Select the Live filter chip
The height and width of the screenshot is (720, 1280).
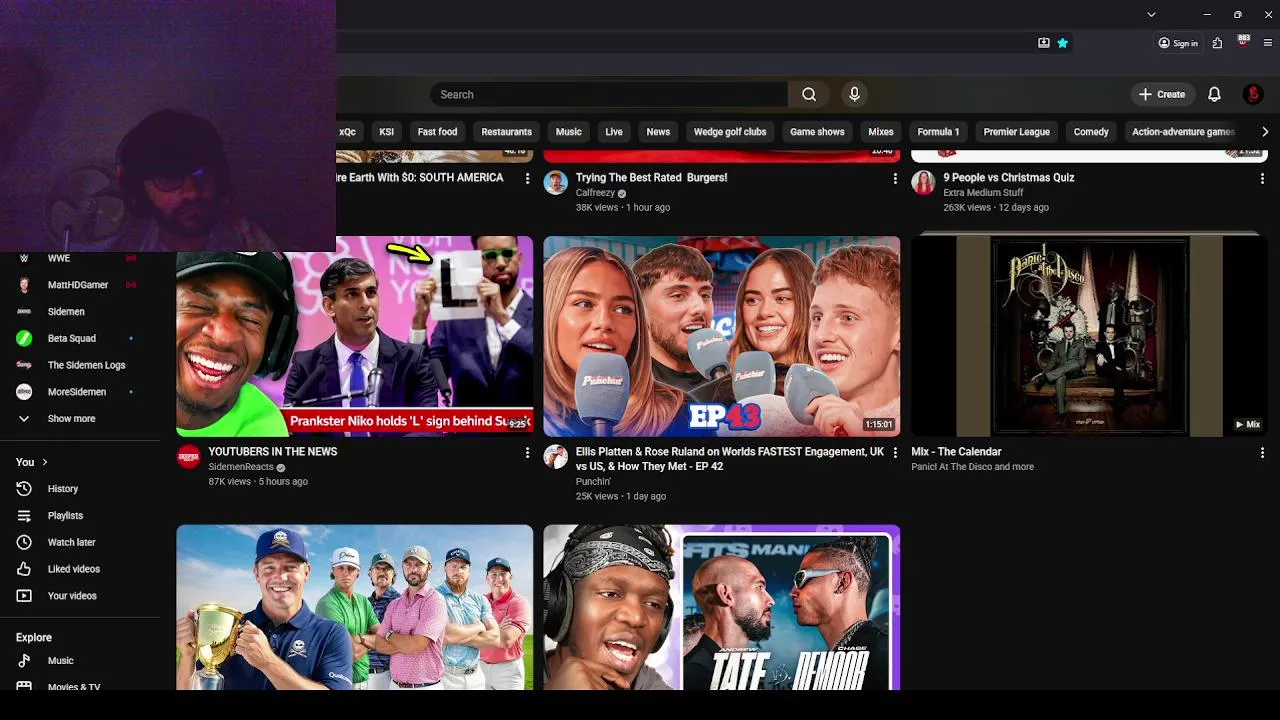(x=614, y=132)
